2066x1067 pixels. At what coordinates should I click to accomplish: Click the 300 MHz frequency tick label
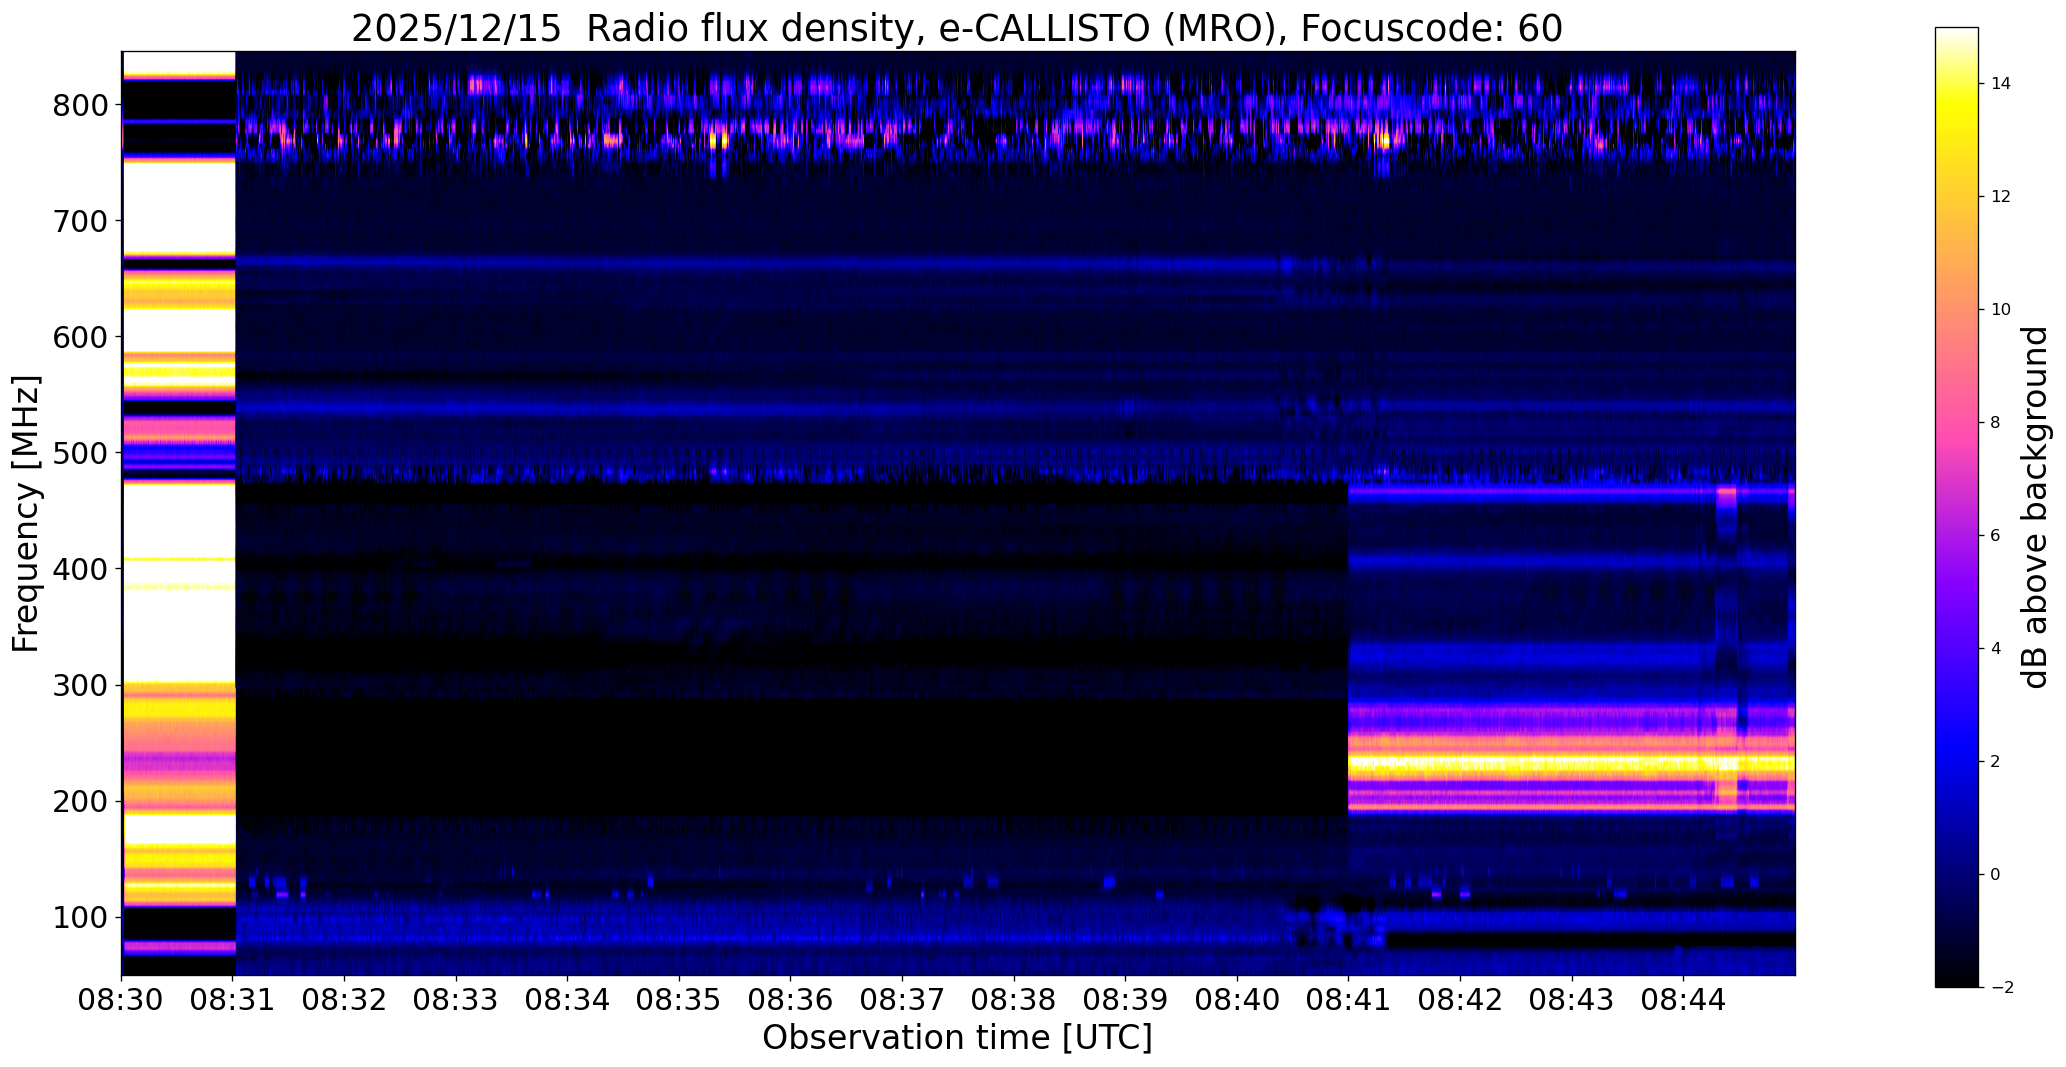point(78,685)
